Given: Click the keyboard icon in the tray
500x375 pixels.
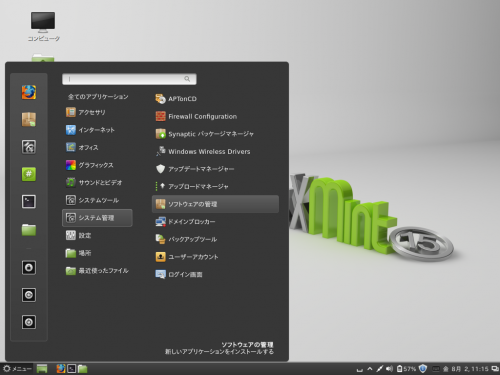Looking at the screenshot, I should click(x=436, y=369).
